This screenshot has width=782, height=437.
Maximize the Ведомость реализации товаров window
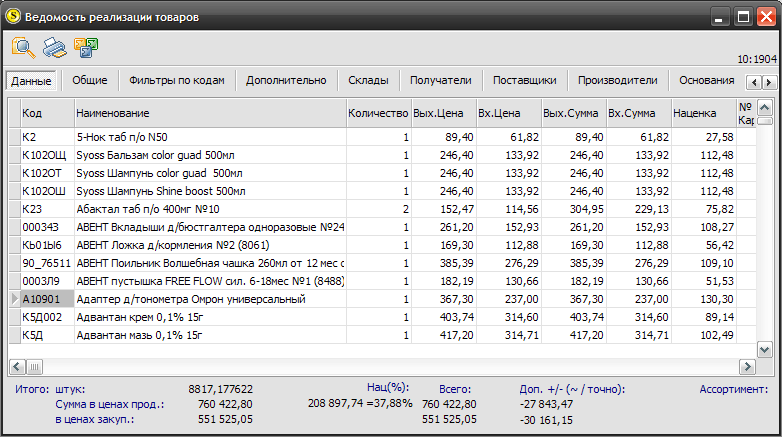pos(743,17)
